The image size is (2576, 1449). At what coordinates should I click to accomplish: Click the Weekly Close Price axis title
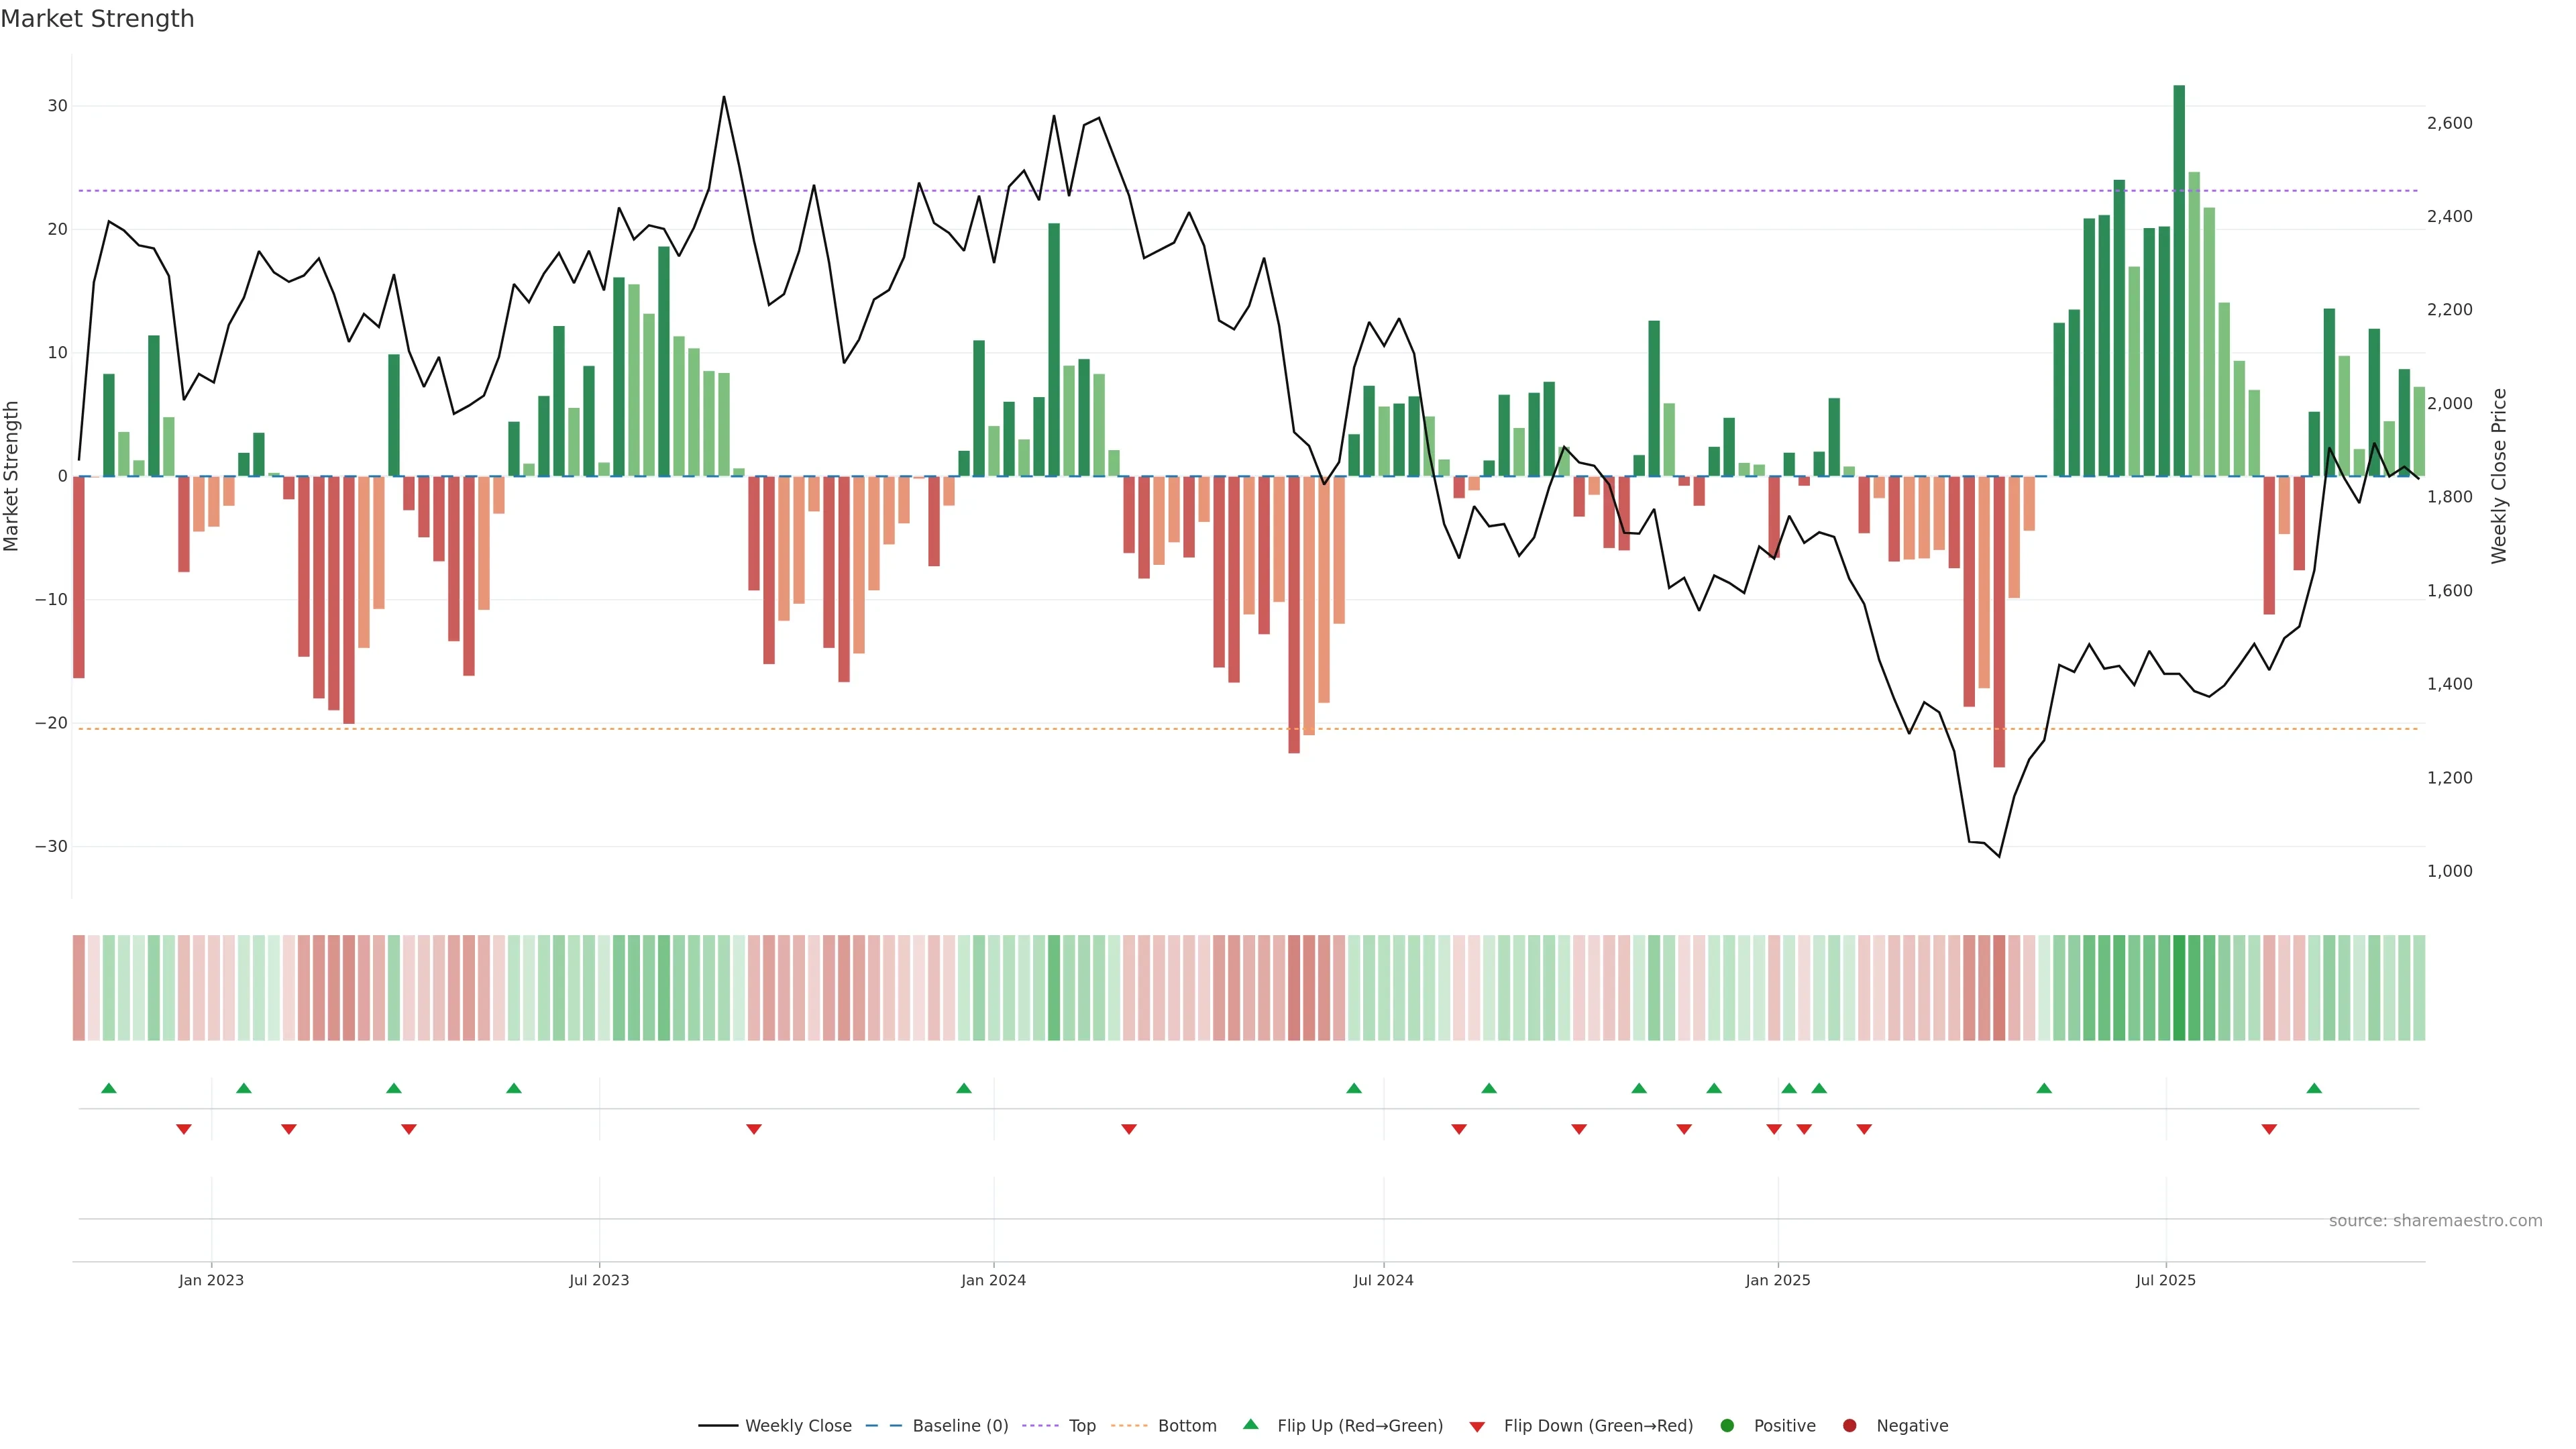2499,476
